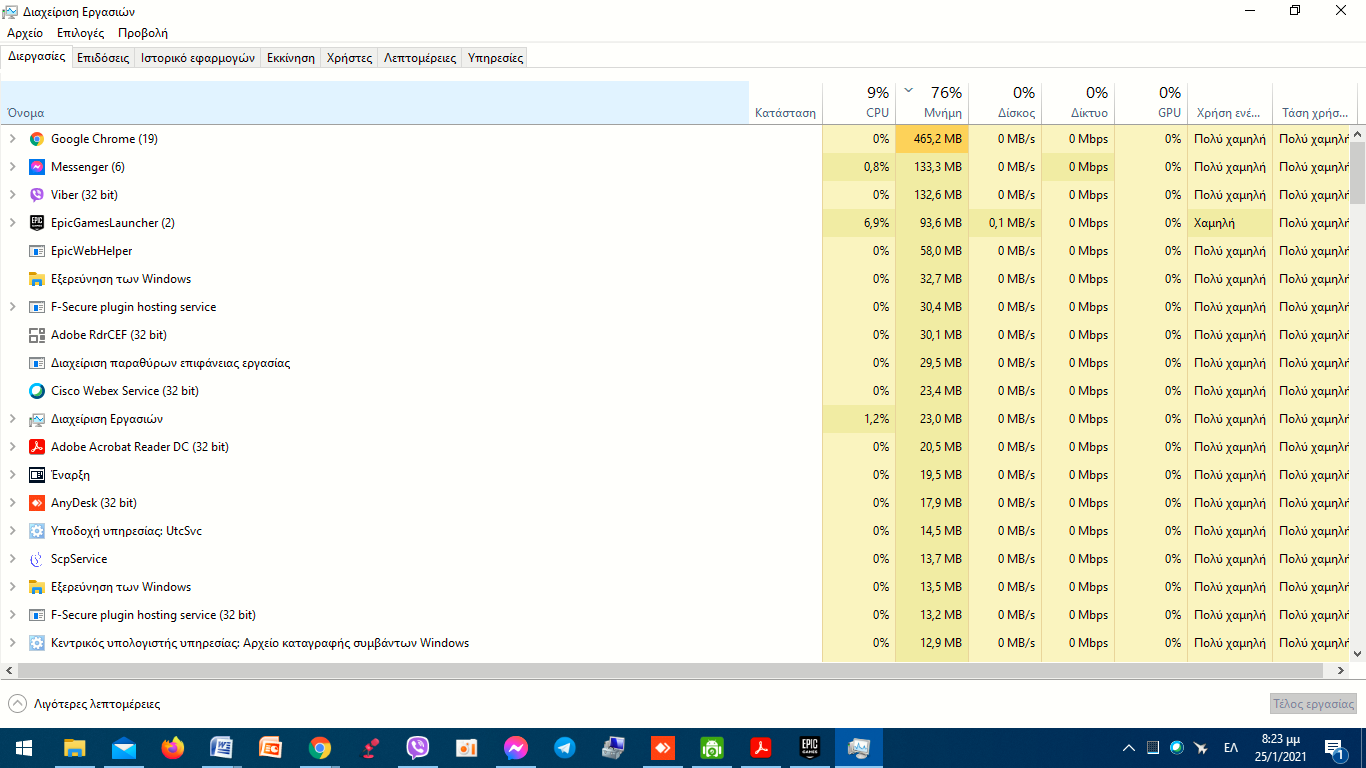Click the Adobe RdrCEF row icon
The image size is (1366, 768).
tap(37, 335)
